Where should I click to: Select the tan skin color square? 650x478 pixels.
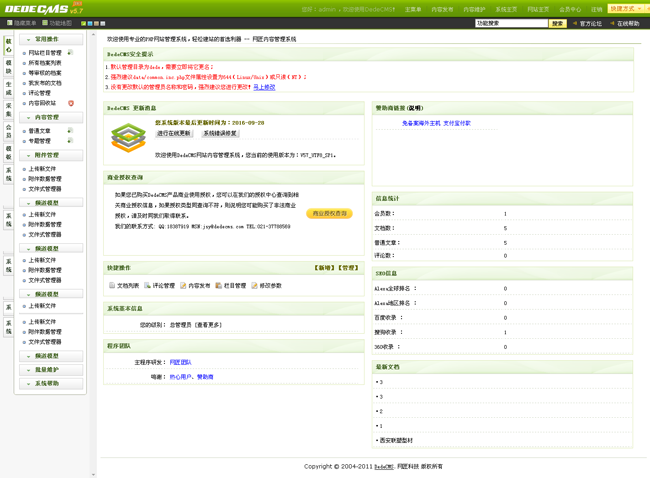point(96,24)
